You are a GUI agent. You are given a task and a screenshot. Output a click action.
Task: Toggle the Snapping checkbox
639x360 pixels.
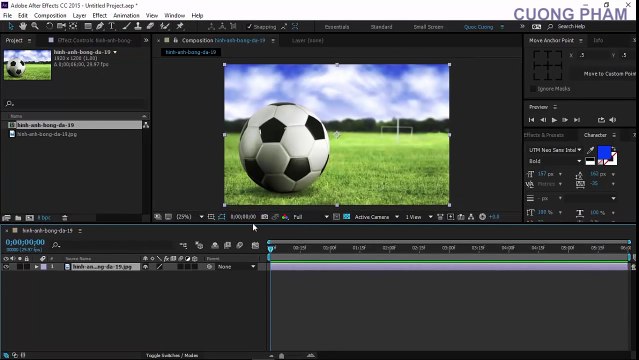point(249,27)
